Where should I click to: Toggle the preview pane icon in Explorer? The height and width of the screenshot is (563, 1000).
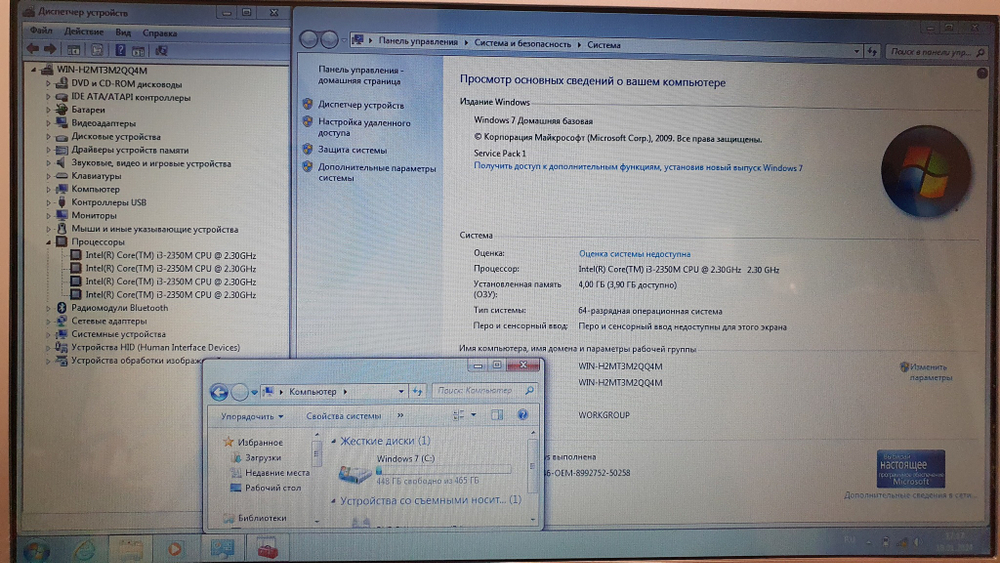coord(497,414)
